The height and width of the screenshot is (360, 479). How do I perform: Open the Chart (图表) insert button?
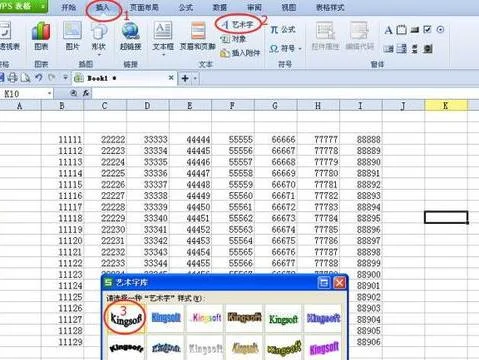click(x=41, y=36)
